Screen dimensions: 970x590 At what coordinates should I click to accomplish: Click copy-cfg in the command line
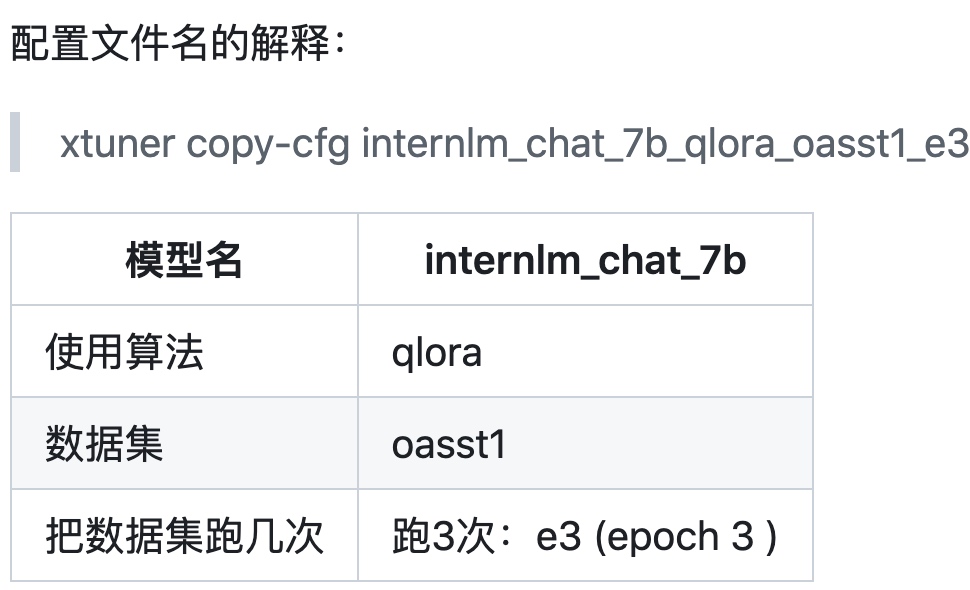tap(268, 145)
